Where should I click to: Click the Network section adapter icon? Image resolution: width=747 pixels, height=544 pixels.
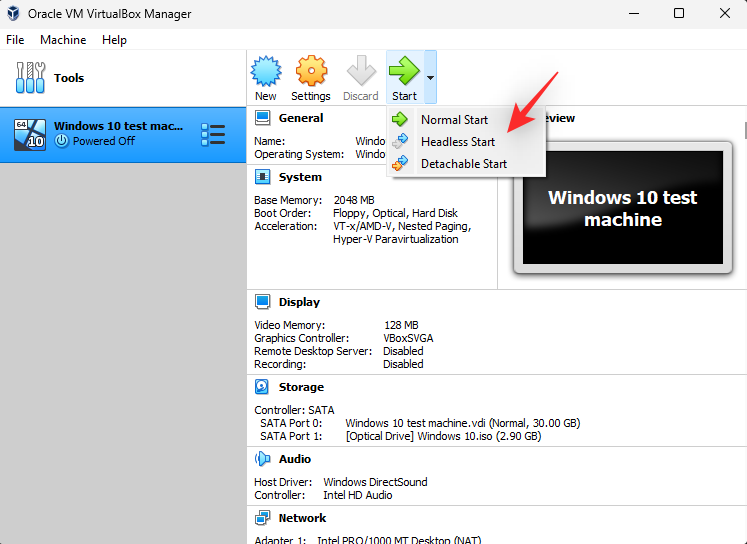coord(262,518)
